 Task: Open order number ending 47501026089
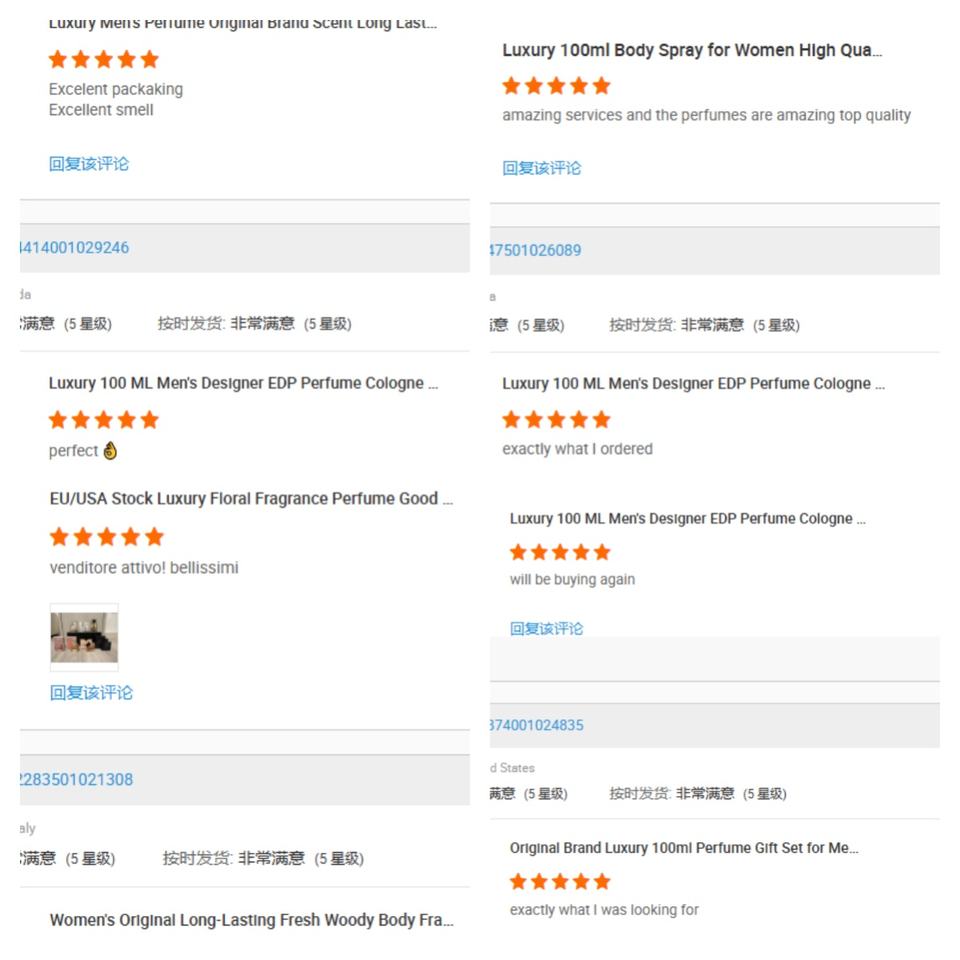(535, 250)
